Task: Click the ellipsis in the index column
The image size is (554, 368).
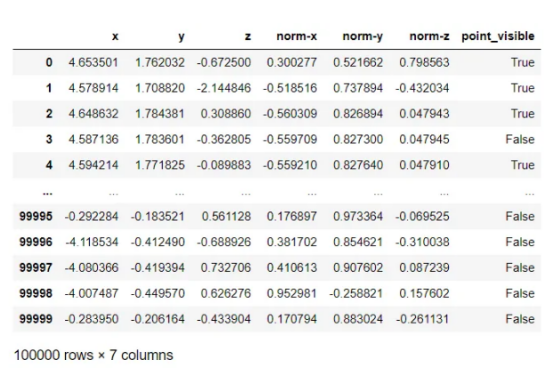Action: coord(47,193)
